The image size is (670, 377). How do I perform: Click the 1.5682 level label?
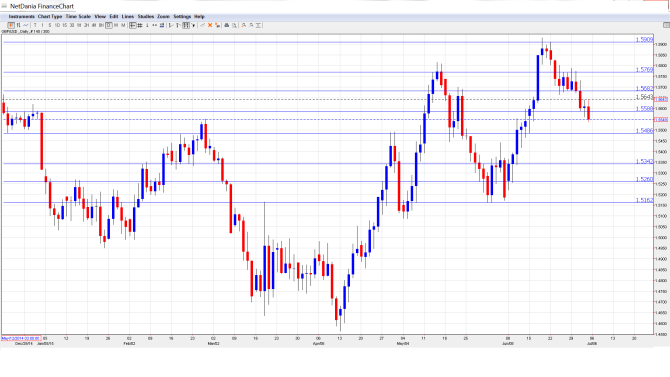644,88
